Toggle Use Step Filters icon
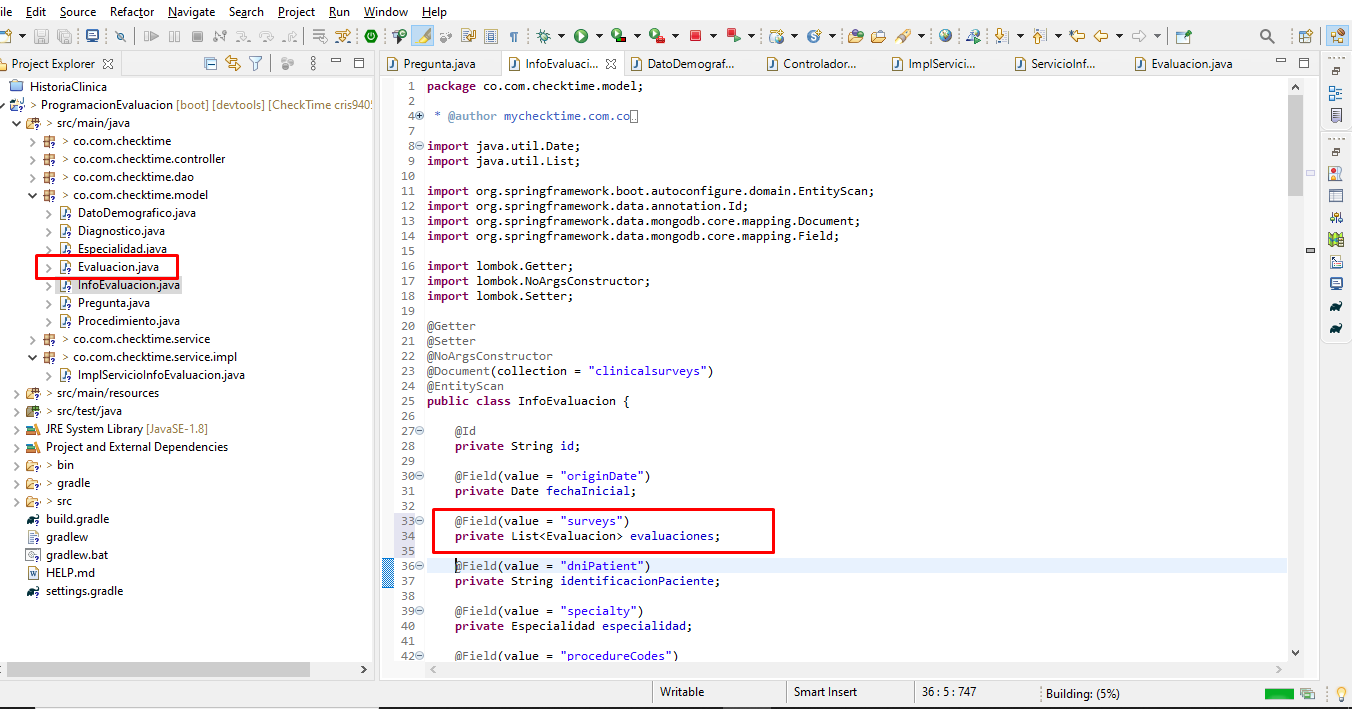The width and height of the screenshot is (1352, 709). point(343,36)
